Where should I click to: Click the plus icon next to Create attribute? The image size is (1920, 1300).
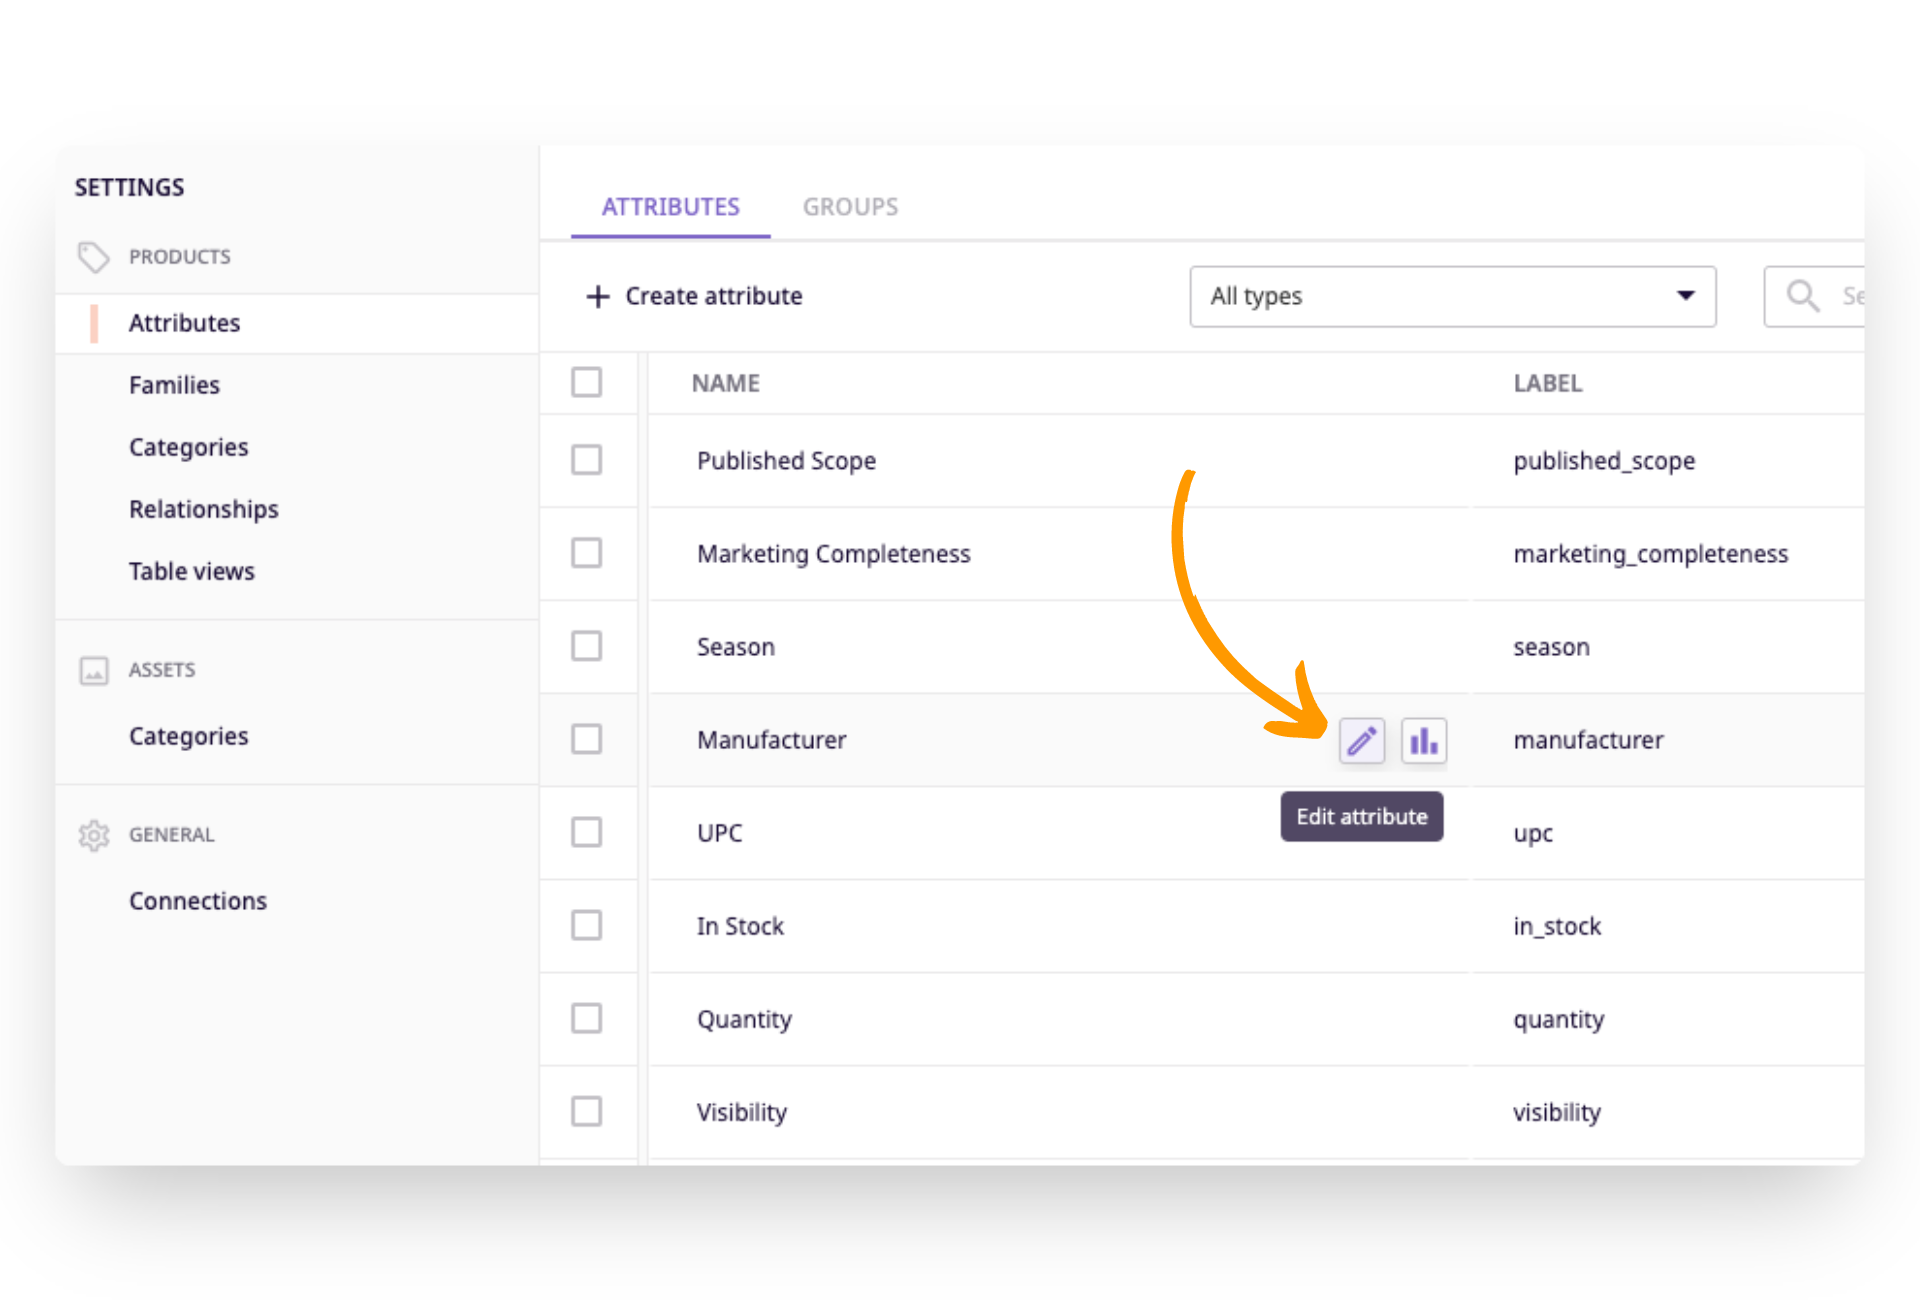click(597, 296)
